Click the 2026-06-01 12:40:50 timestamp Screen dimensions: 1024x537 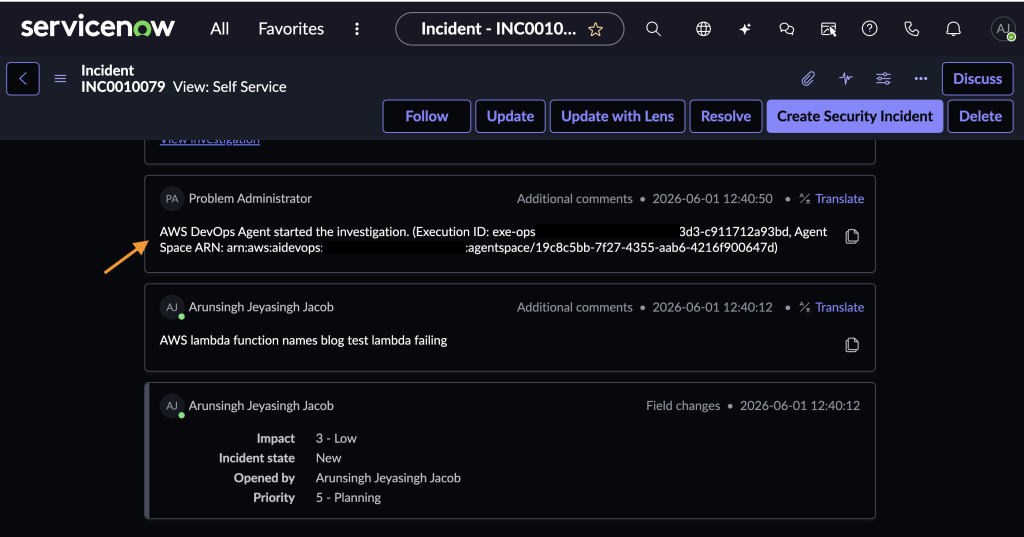point(712,199)
